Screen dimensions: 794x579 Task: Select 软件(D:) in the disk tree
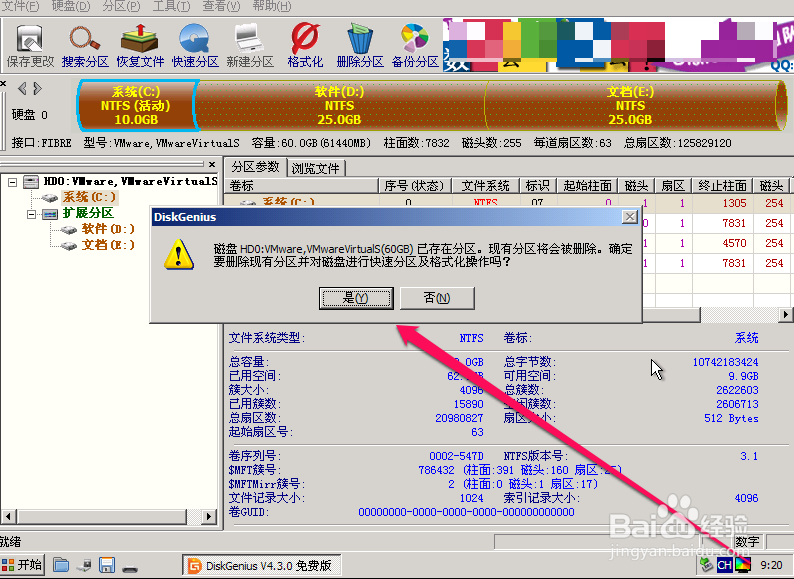(108, 229)
